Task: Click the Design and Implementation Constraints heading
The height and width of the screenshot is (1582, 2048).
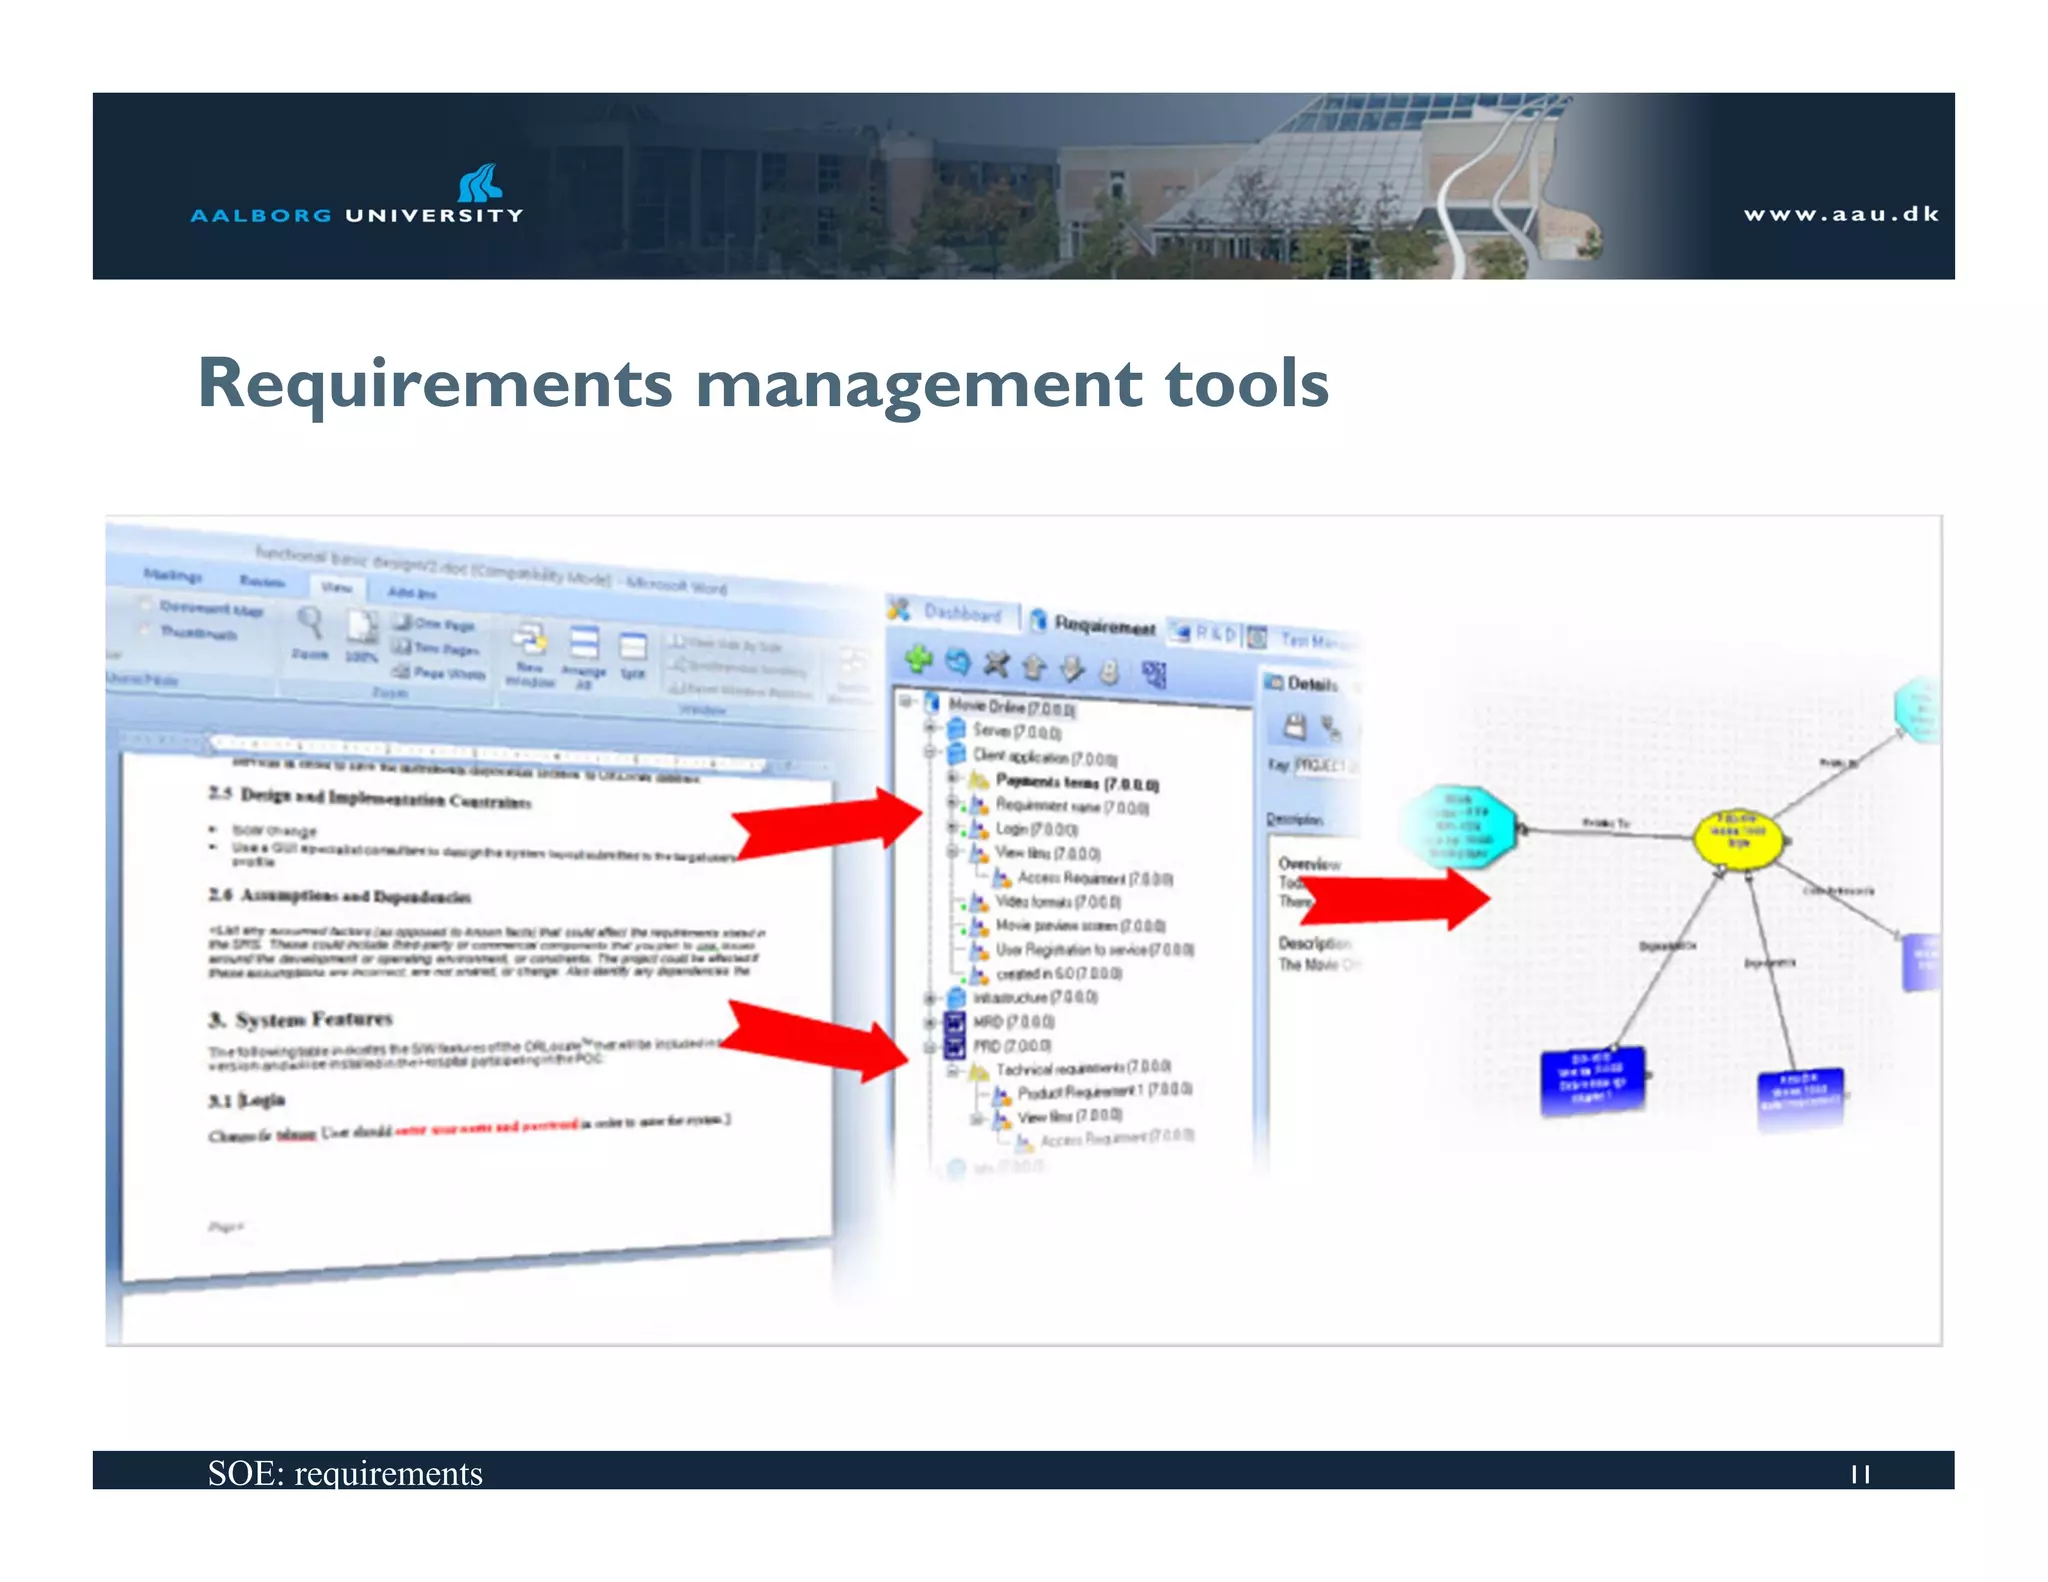Action: 370,797
